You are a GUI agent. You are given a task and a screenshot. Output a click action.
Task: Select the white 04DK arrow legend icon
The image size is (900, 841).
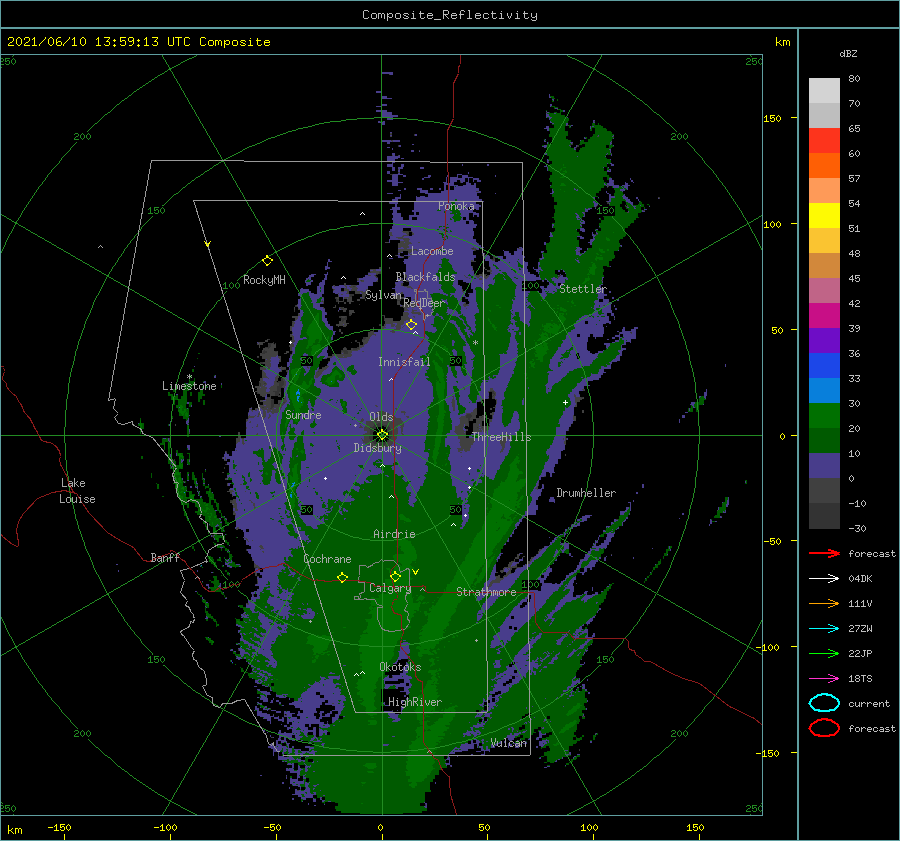824,578
